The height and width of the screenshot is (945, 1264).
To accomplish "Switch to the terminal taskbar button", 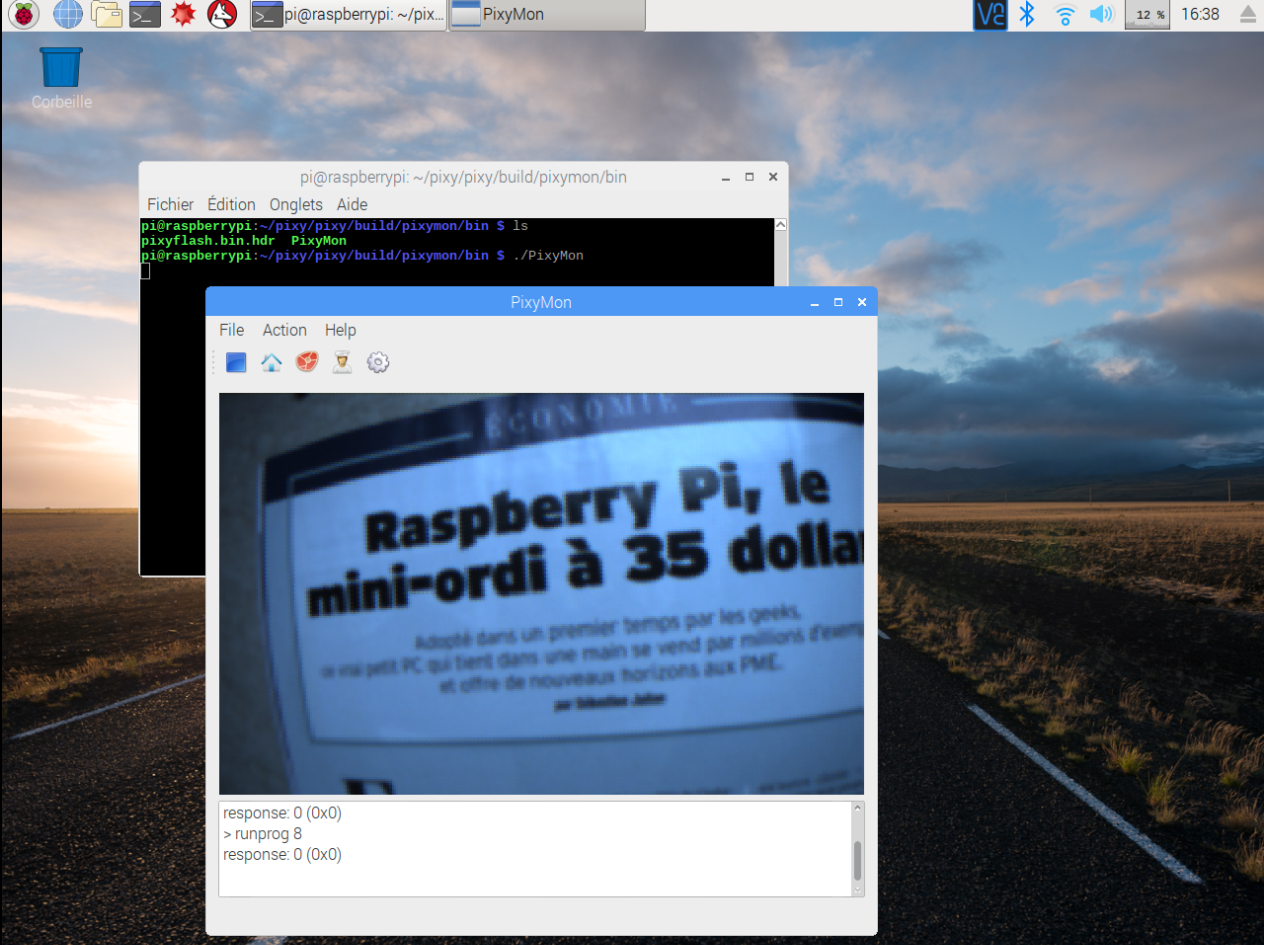I will pos(347,14).
